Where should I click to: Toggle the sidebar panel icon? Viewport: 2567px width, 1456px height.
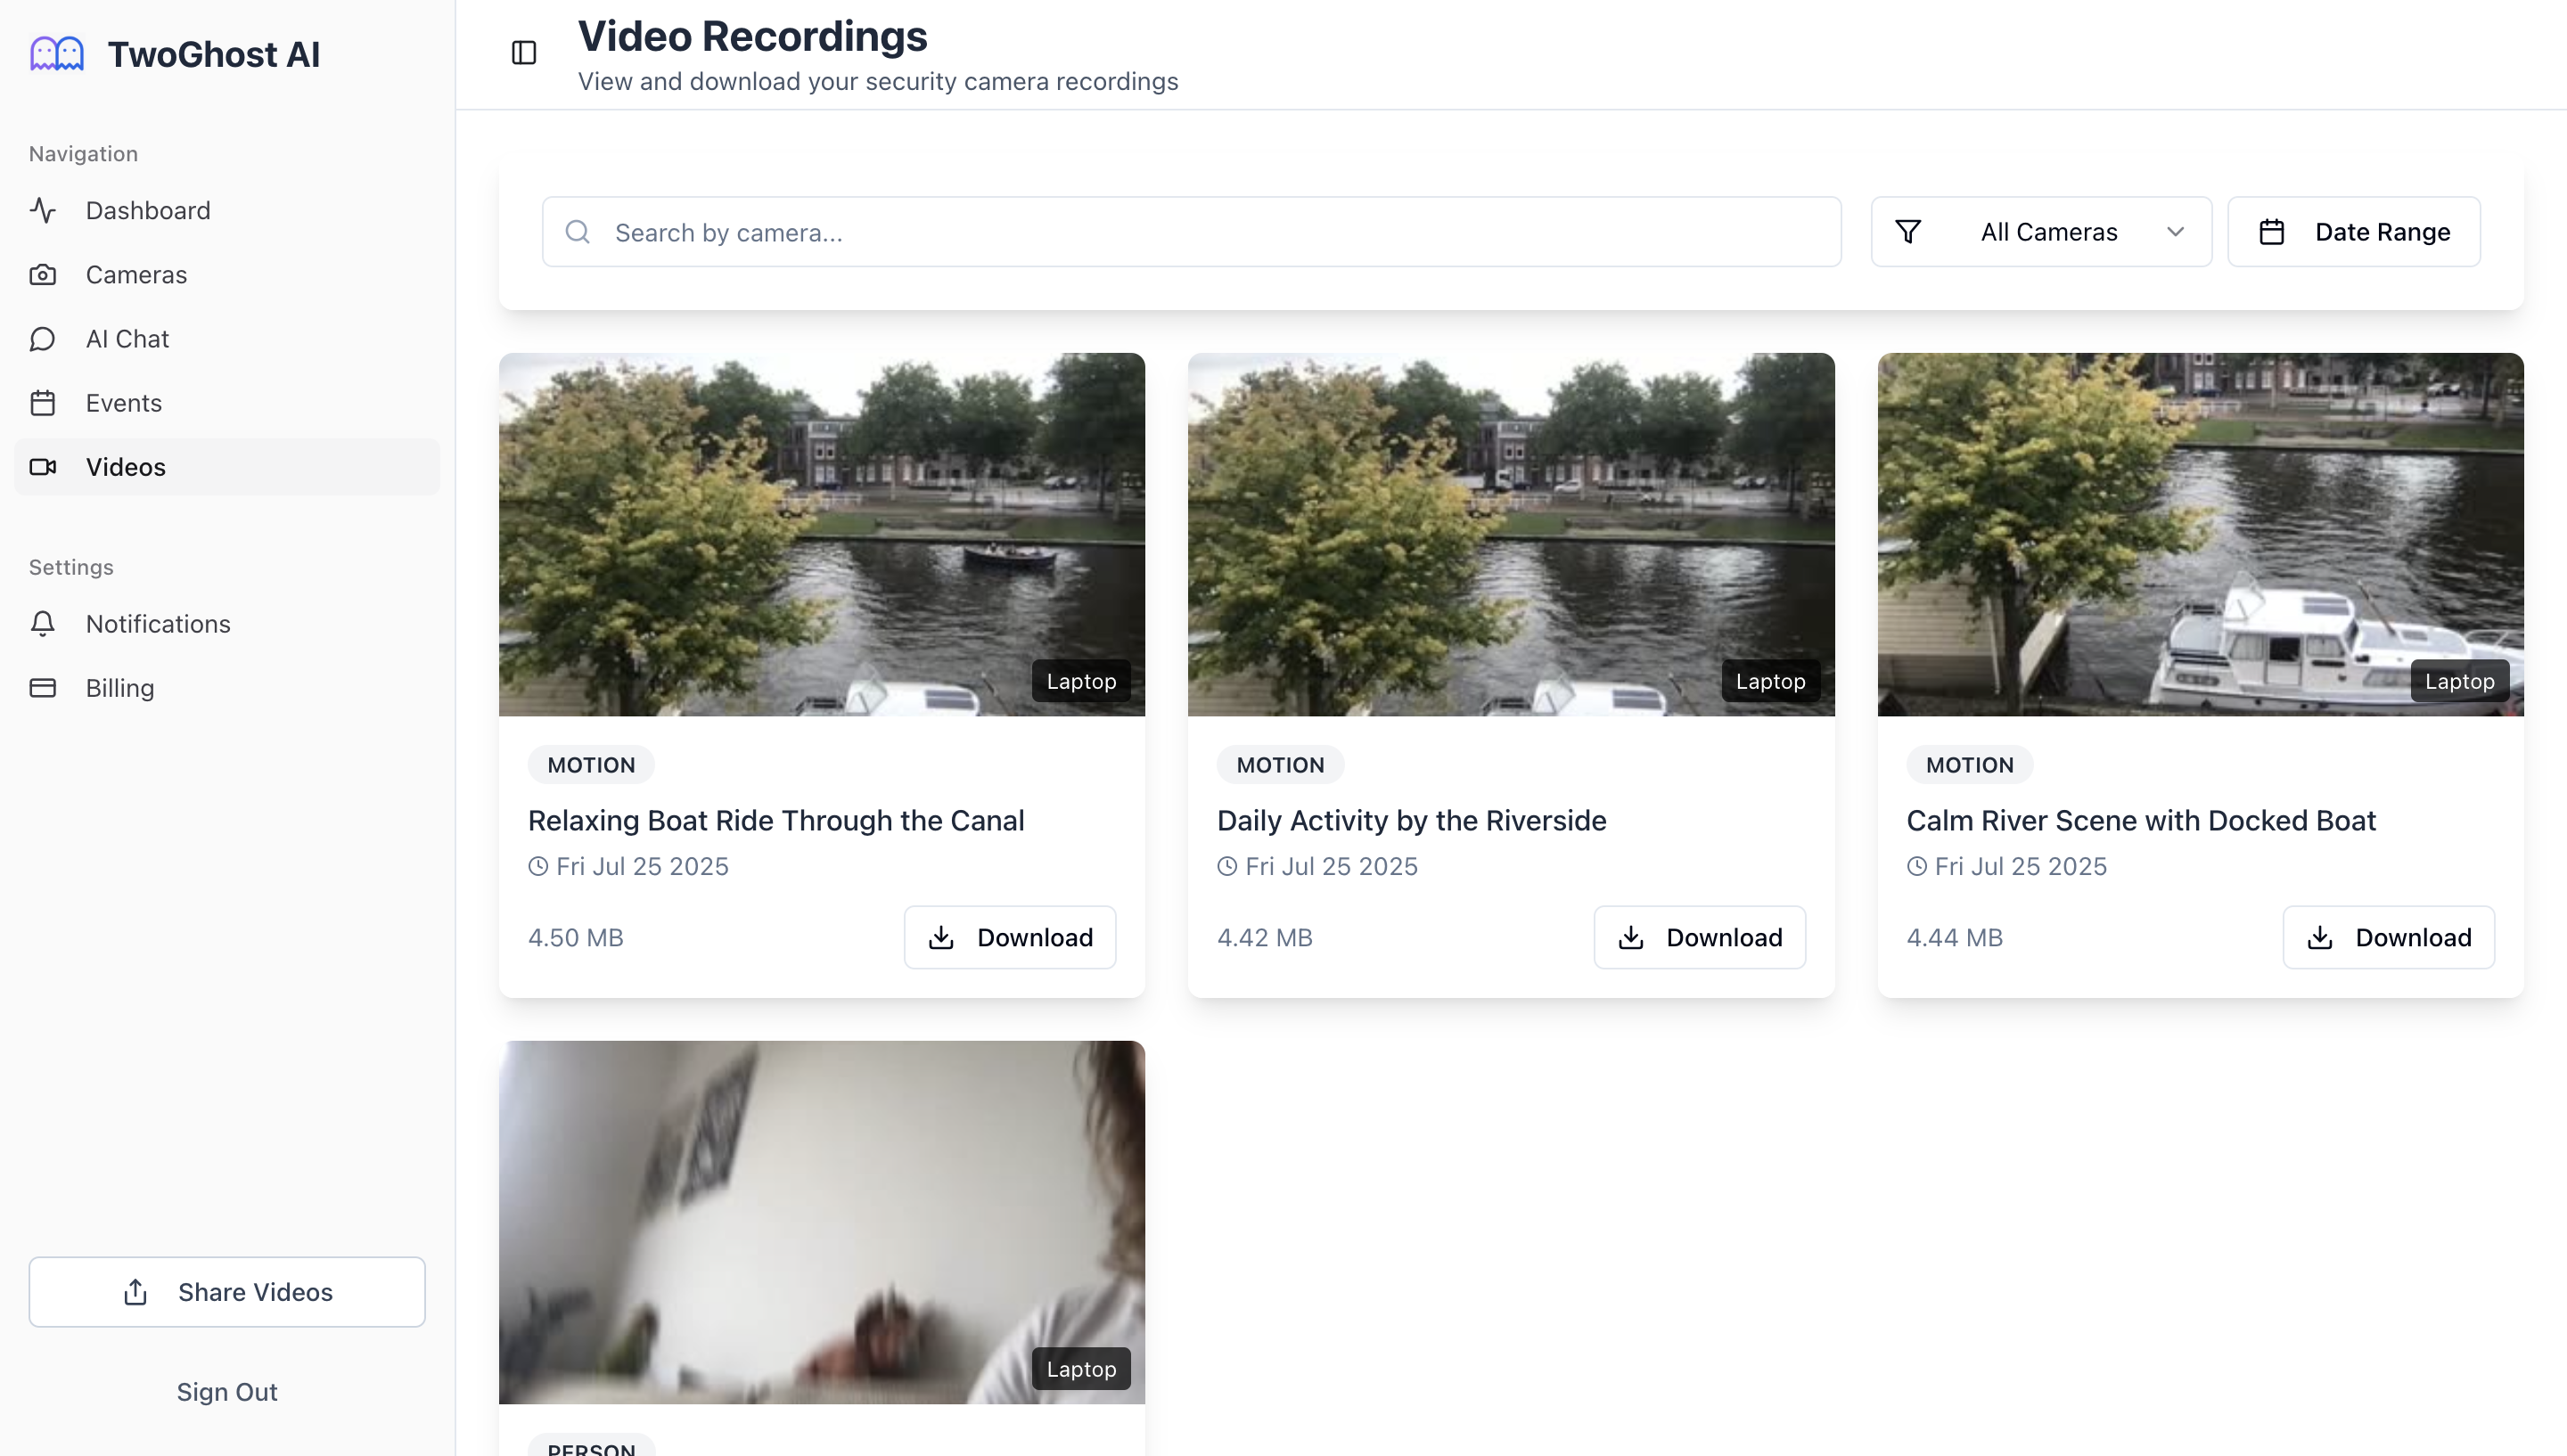point(524,53)
